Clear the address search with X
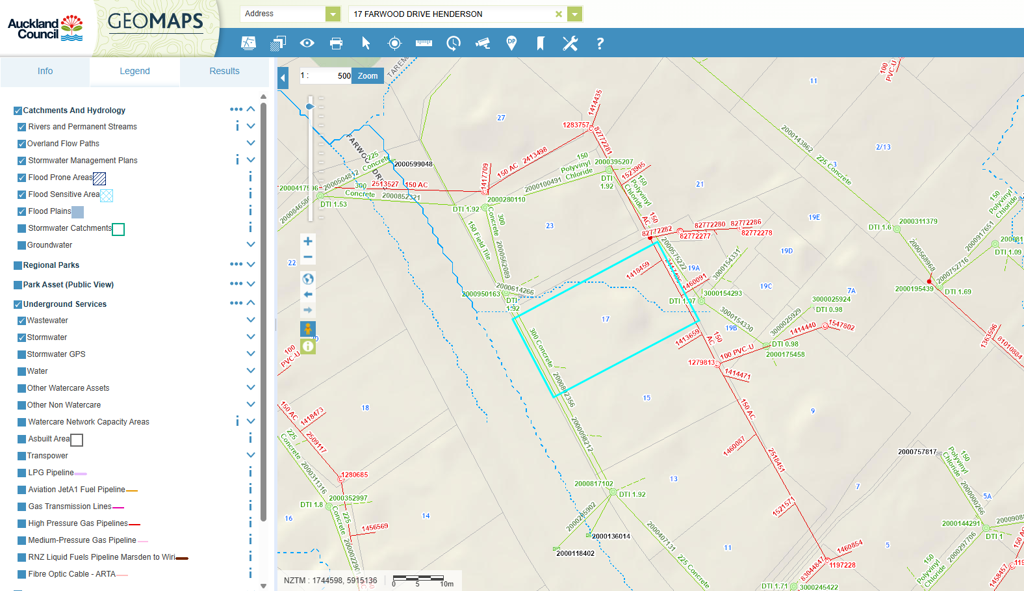This screenshot has width=1024, height=591. [558, 14]
